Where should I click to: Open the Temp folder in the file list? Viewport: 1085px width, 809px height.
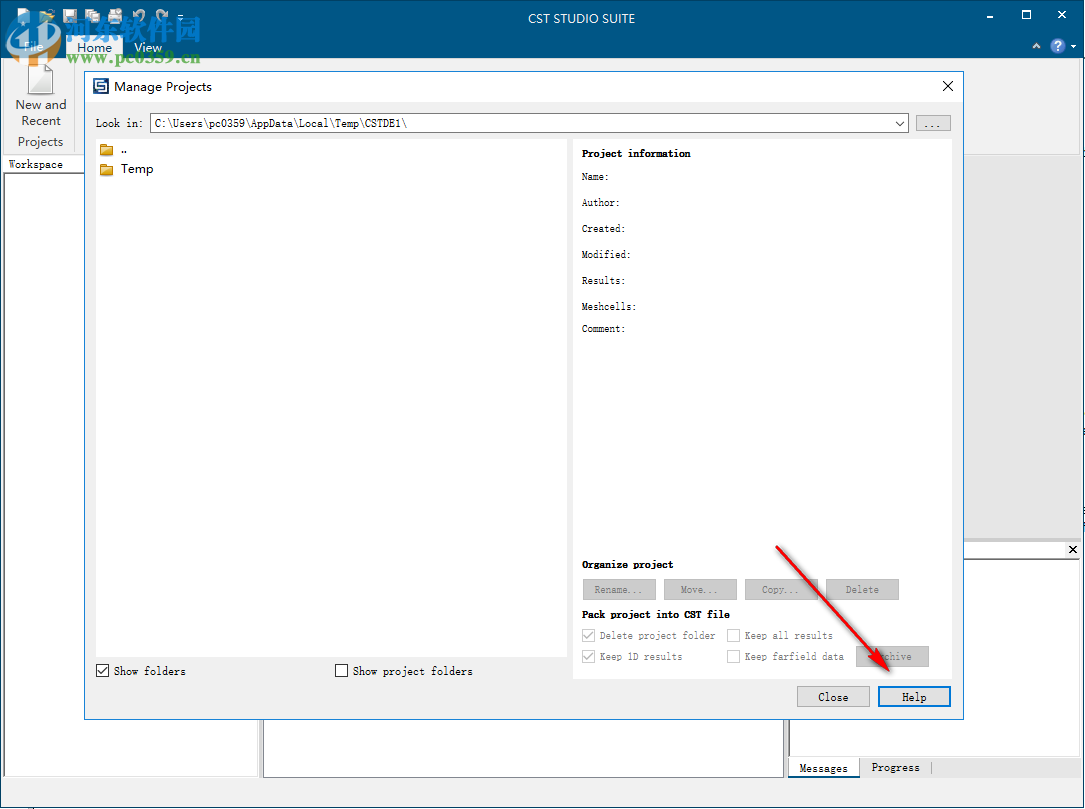(137, 169)
